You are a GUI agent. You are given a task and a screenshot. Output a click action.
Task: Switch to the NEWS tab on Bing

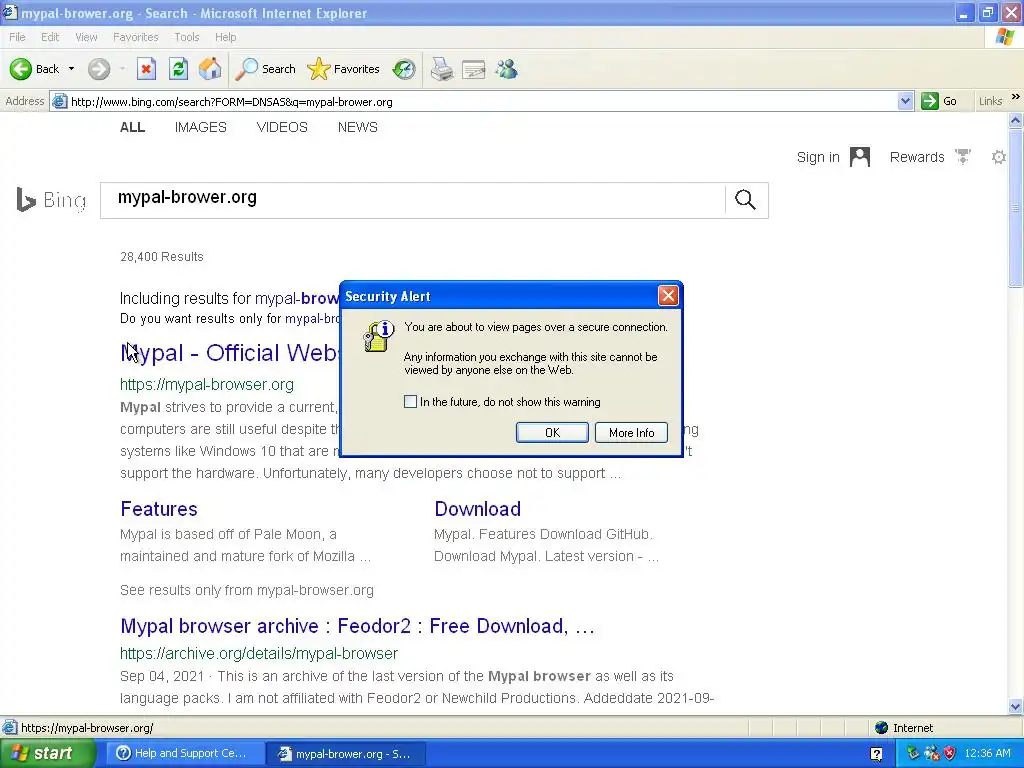[x=358, y=127]
